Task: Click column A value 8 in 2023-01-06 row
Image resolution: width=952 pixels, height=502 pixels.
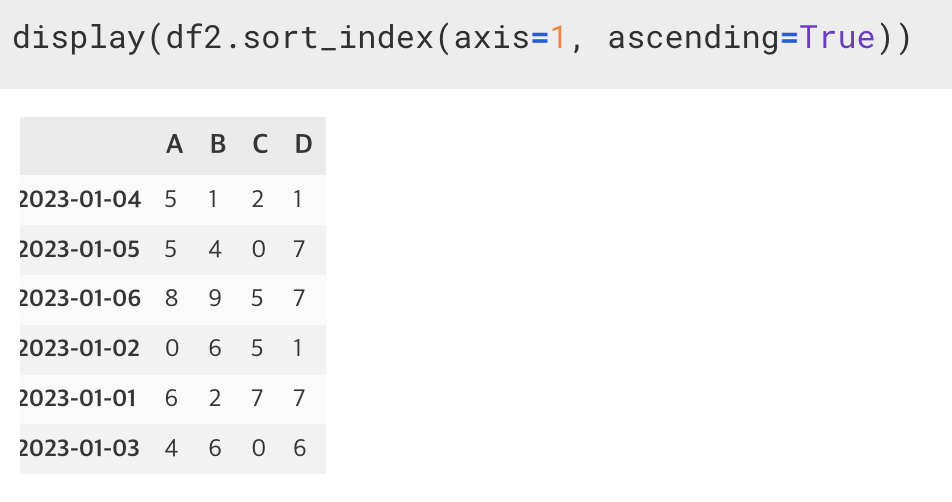Action: point(171,299)
